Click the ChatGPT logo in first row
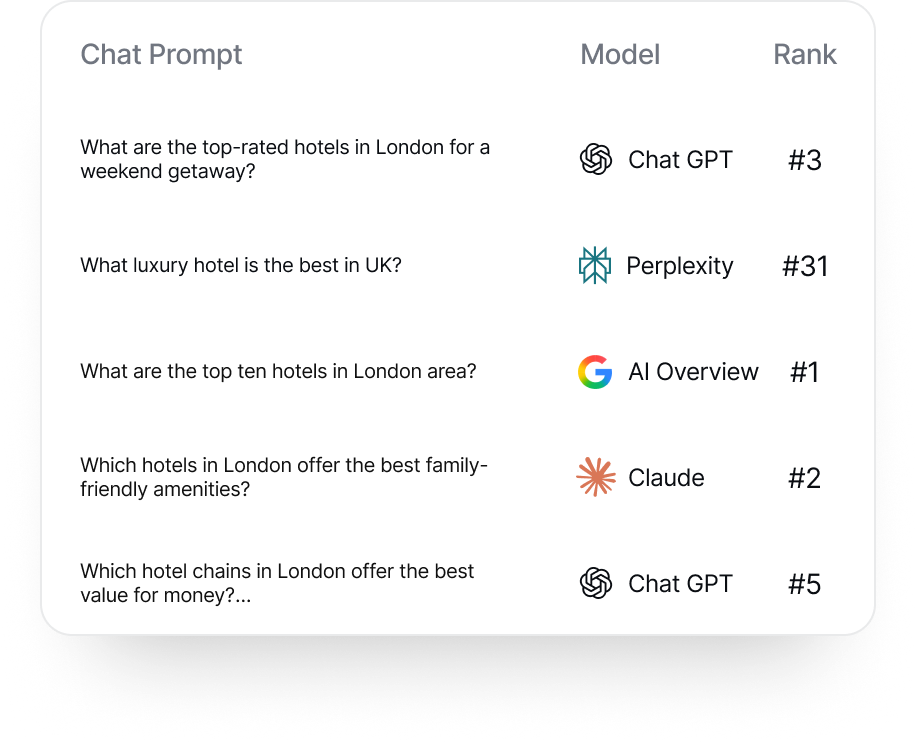 596,160
